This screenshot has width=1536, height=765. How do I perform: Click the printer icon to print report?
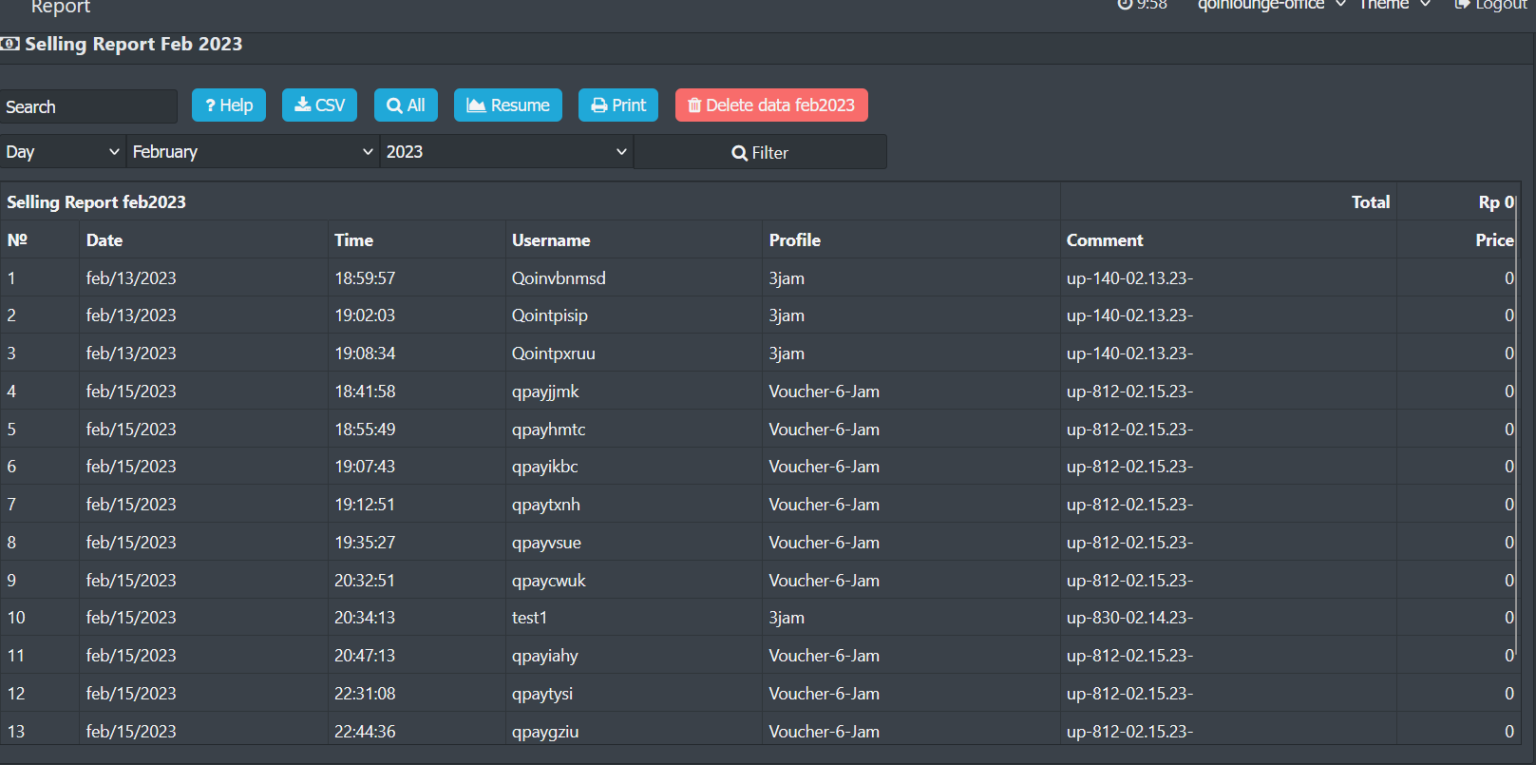(x=601, y=104)
